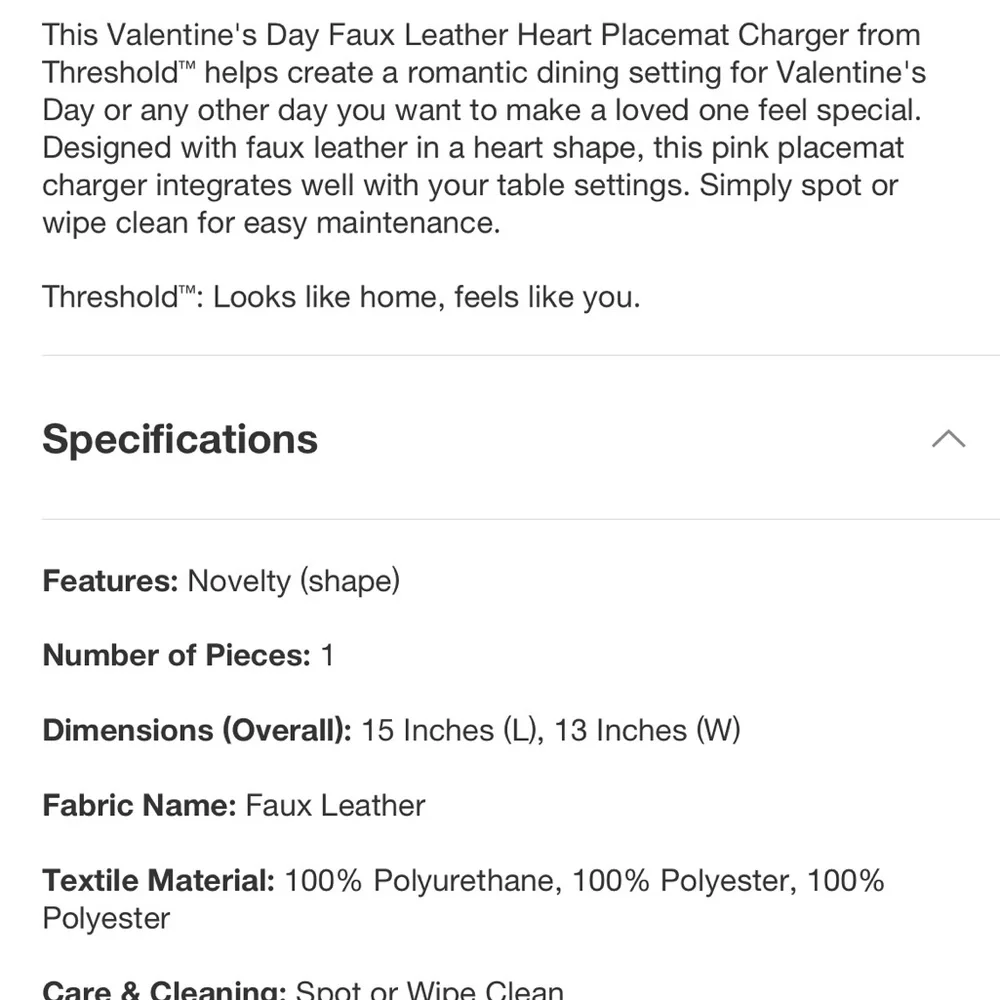Tap the Spot or Wipe Clean value

(x=430, y=989)
